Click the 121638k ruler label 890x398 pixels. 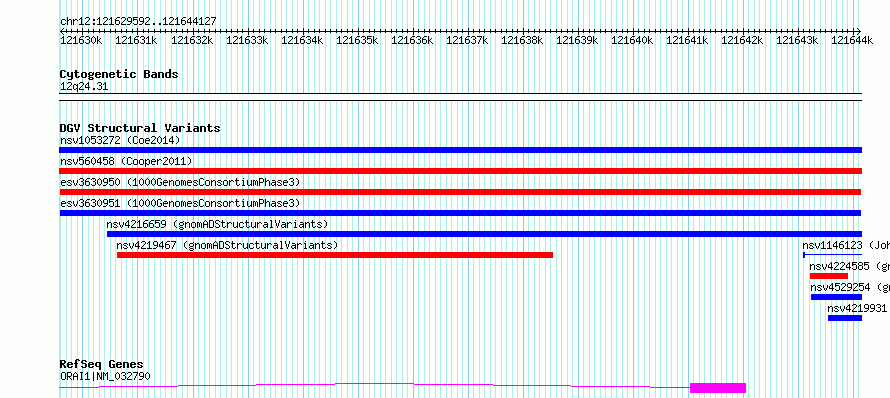click(x=522, y=40)
